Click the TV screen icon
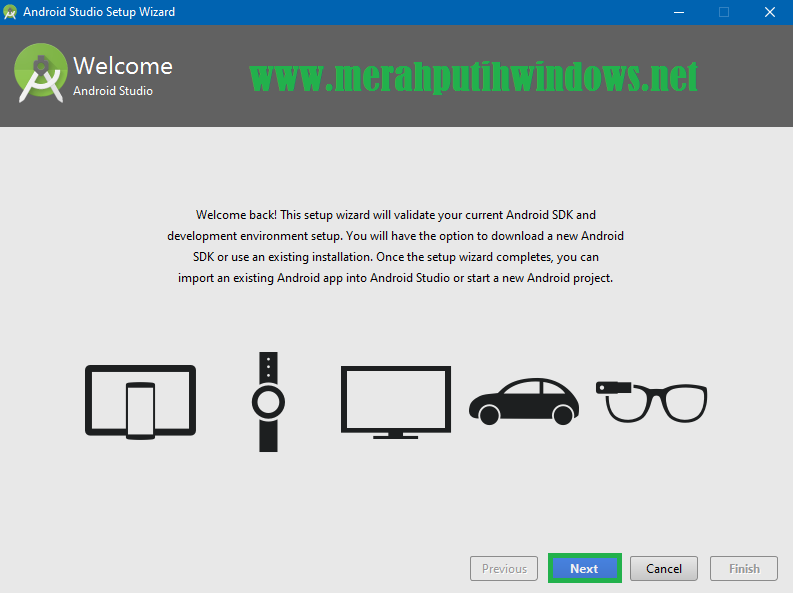The height and width of the screenshot is (593, 793). click(x=396, y=402)
